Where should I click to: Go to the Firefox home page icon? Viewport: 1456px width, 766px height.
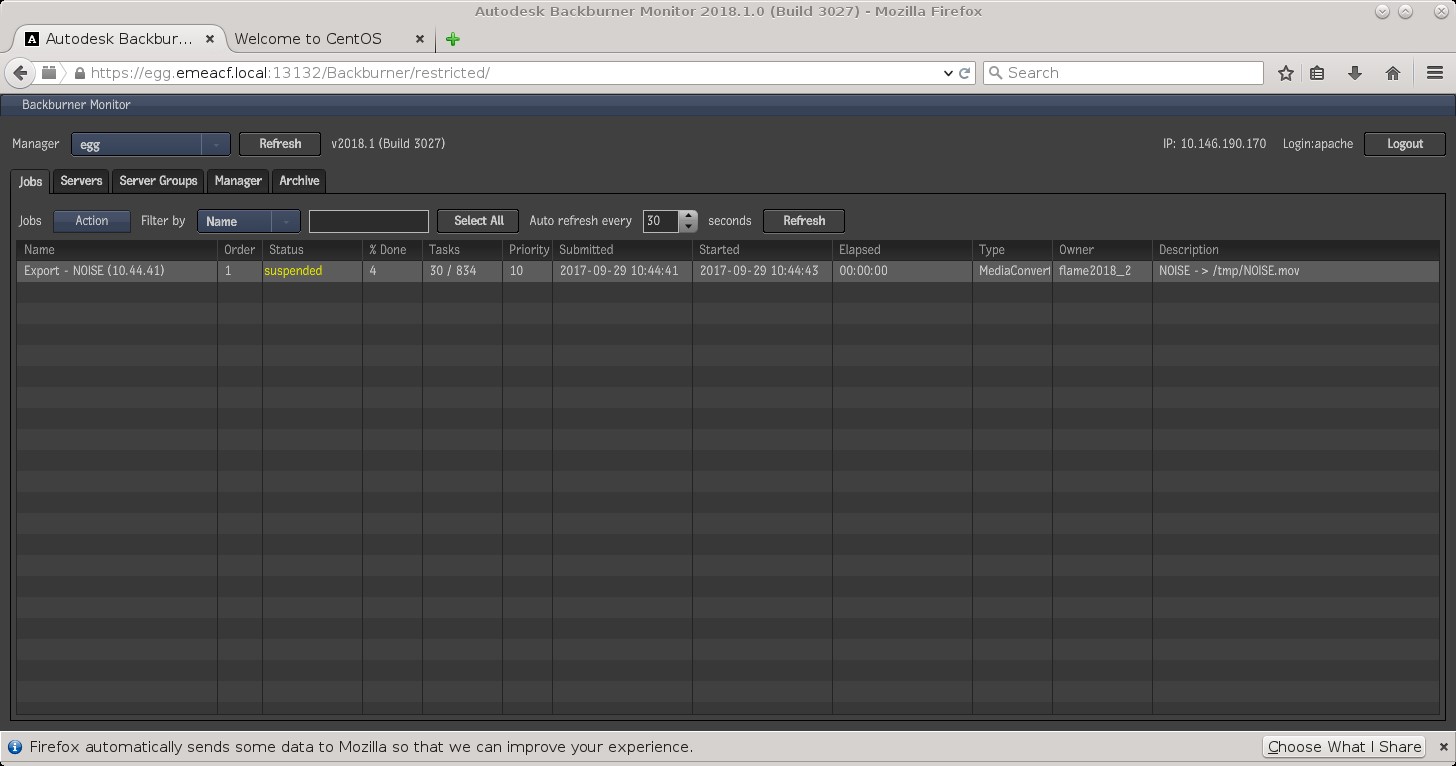[x=1393, y=73]
